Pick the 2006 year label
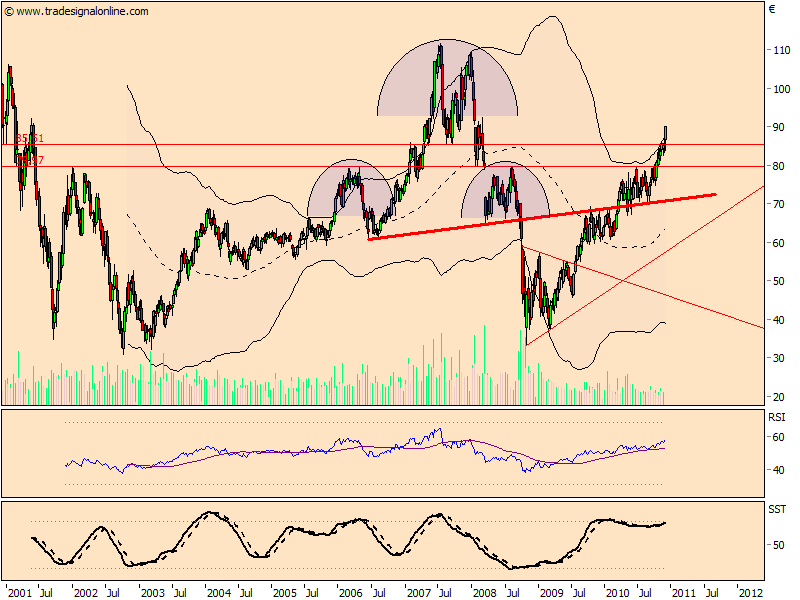This screenshot has height=600, width=800. click(351, 593)
